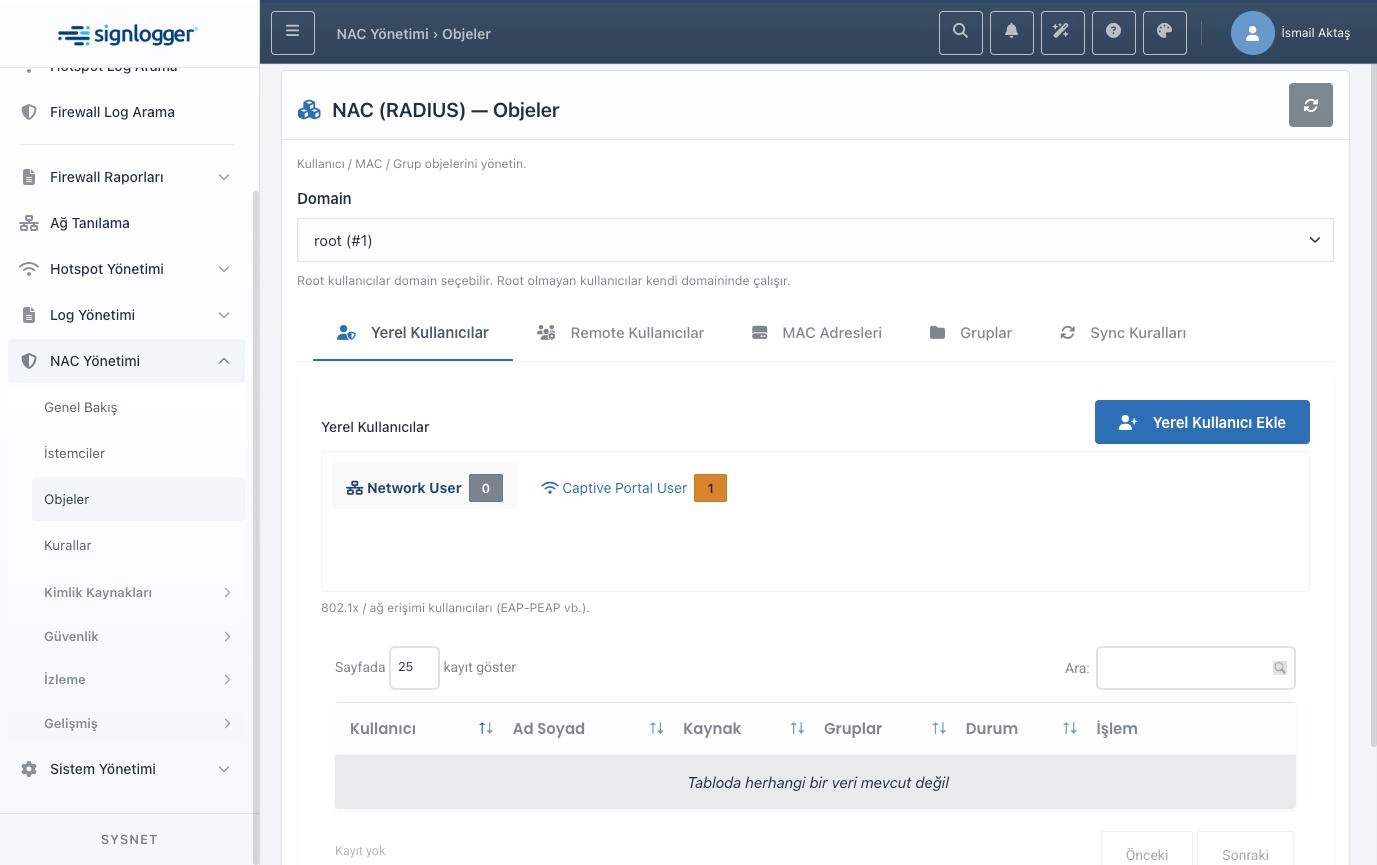1377x865 pixels.
Task: Switch to Gruplar tab
Action: (971, 333)
